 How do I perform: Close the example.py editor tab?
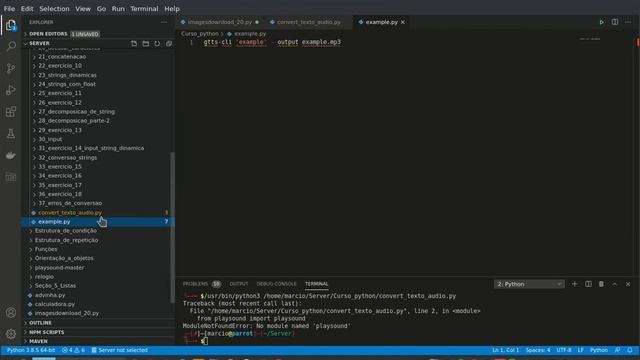point(403,22)
